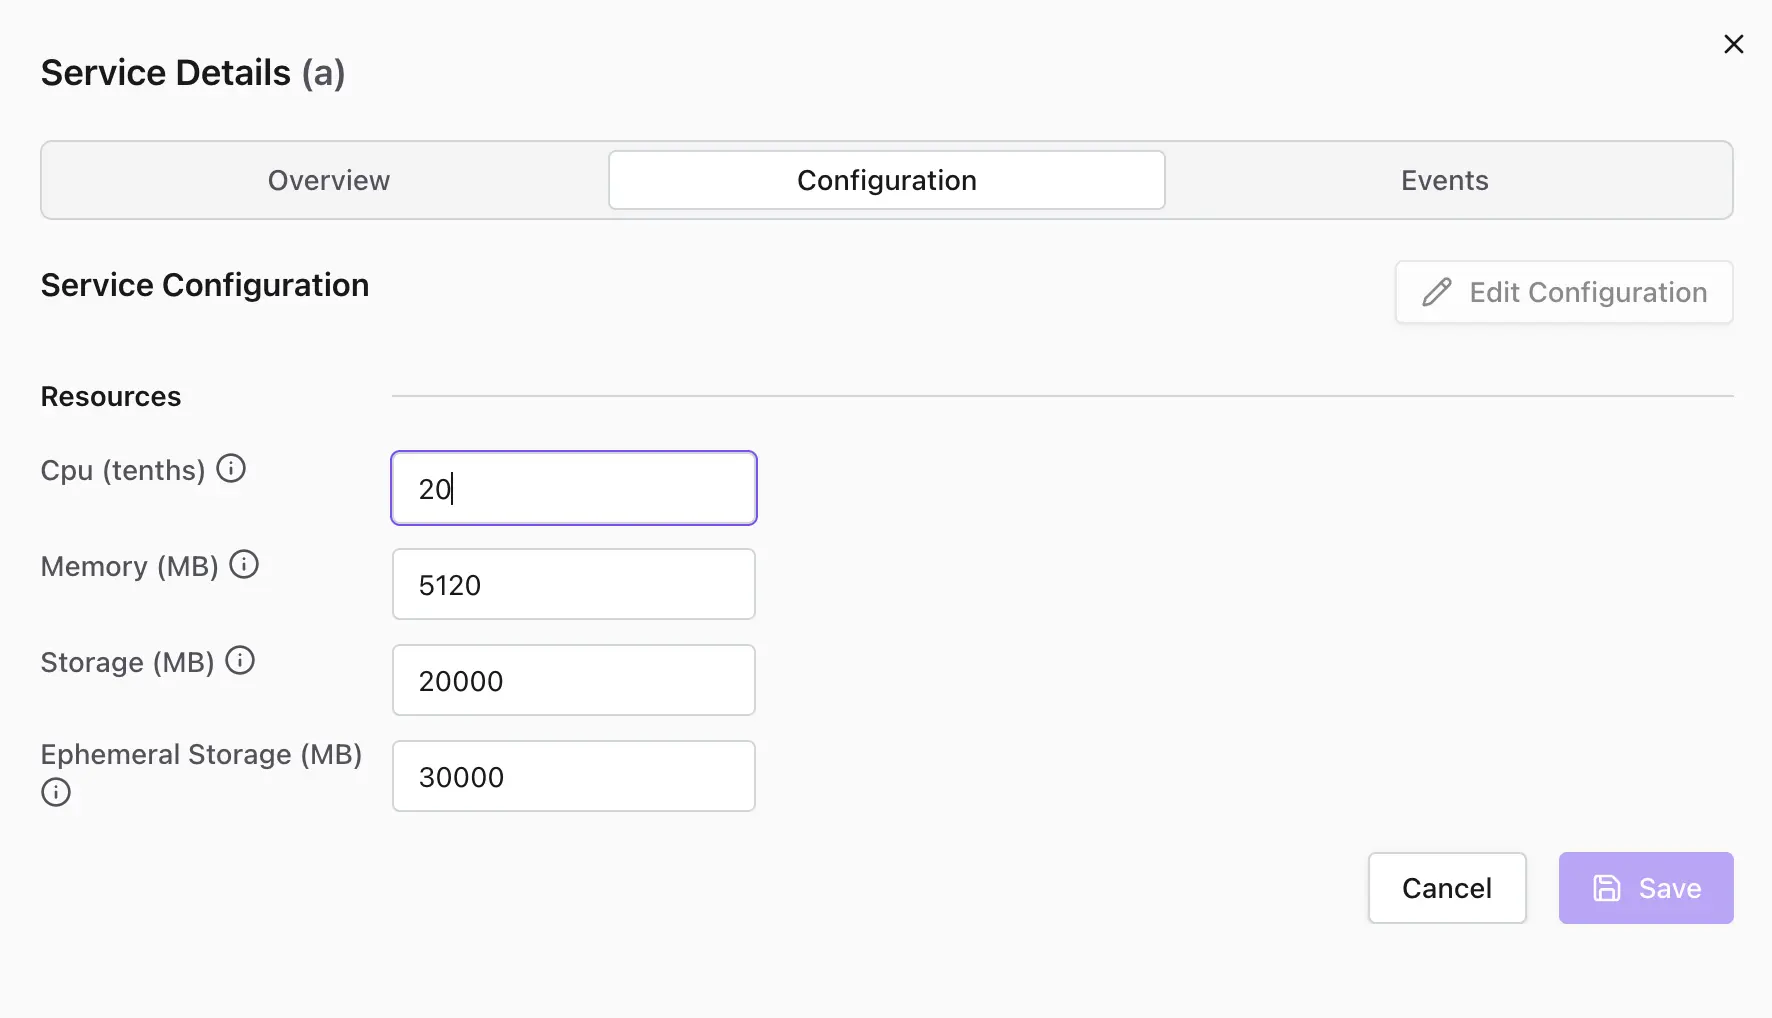Viewport: 1772px width, 1018px height.
Task: Click the Ephemeral Storage field showing 30000
Action: tap(573, 776)
